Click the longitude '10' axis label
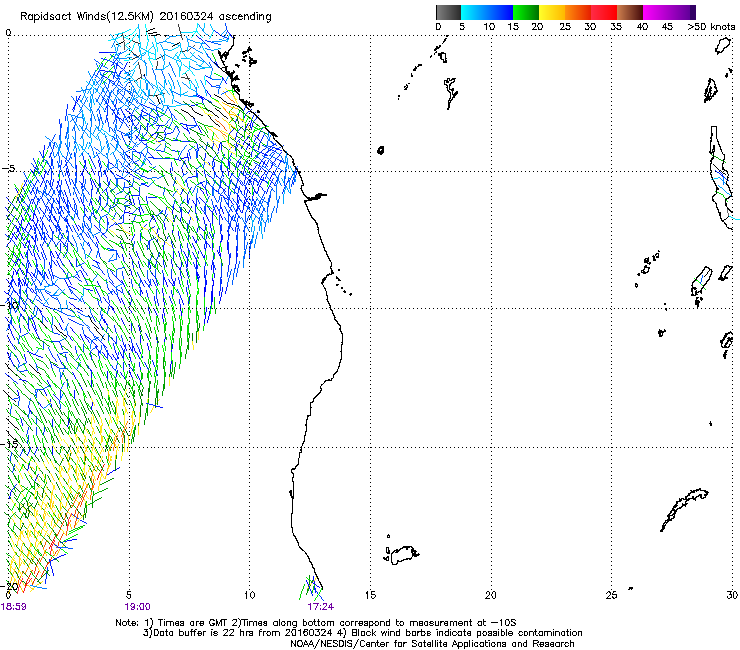This screenshot has width=740, height=650. [250, 595]
